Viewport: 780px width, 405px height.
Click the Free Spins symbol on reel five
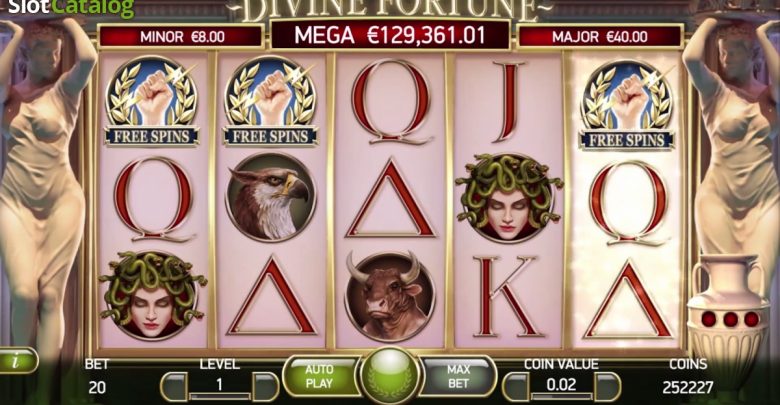click(627, 105)
